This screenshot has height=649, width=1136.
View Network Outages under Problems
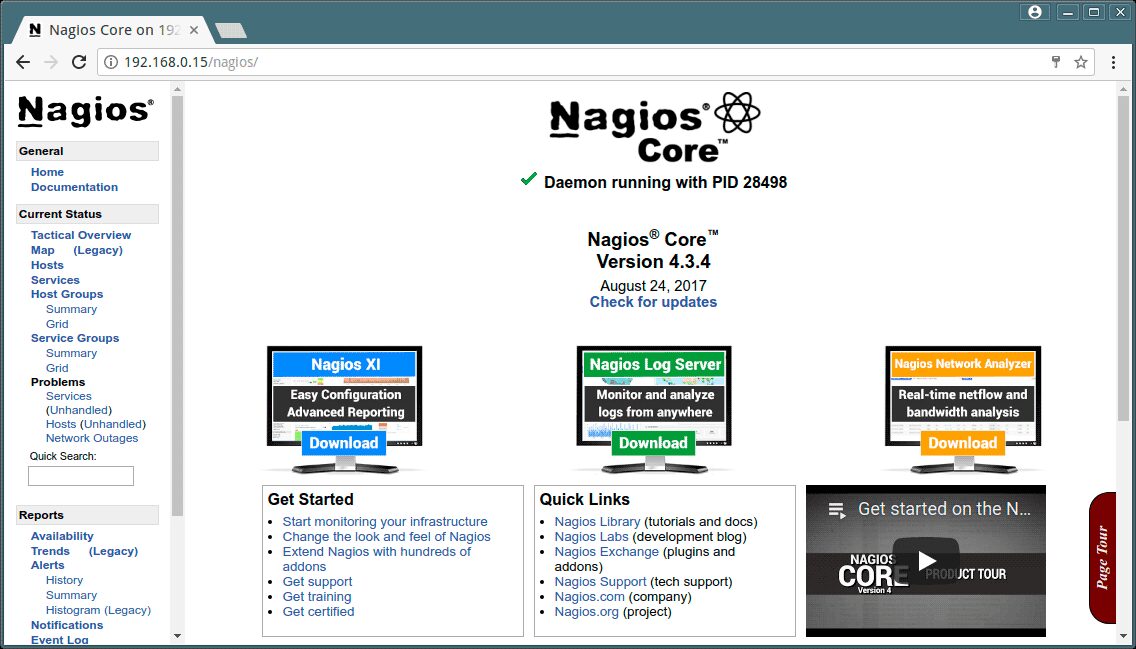(x=92, y=438)
